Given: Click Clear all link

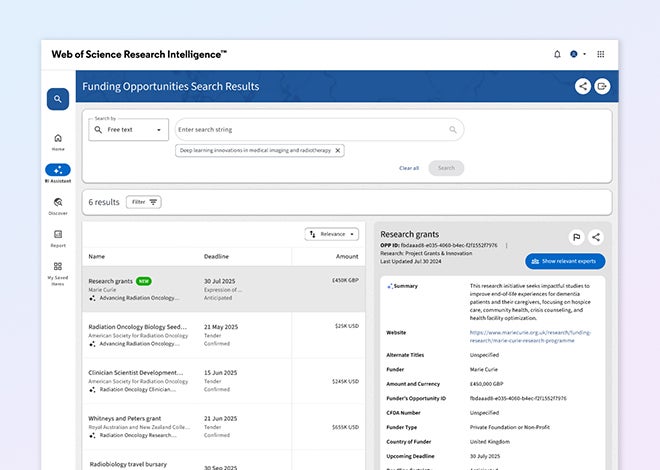Looking at the screenshot, I should 409,168.
